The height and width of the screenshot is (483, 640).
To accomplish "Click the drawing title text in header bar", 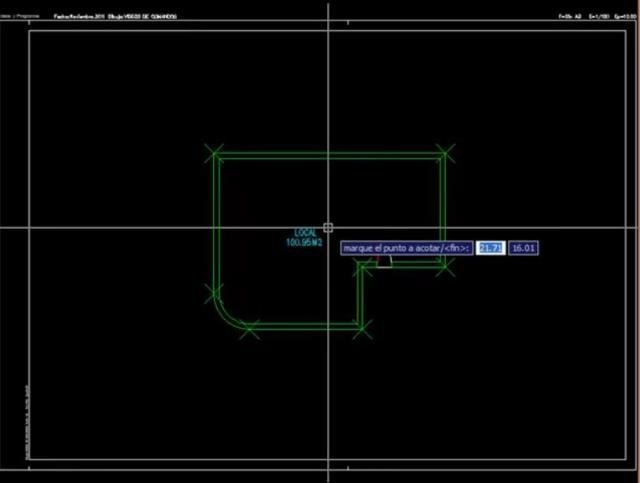I will (115, 17).
